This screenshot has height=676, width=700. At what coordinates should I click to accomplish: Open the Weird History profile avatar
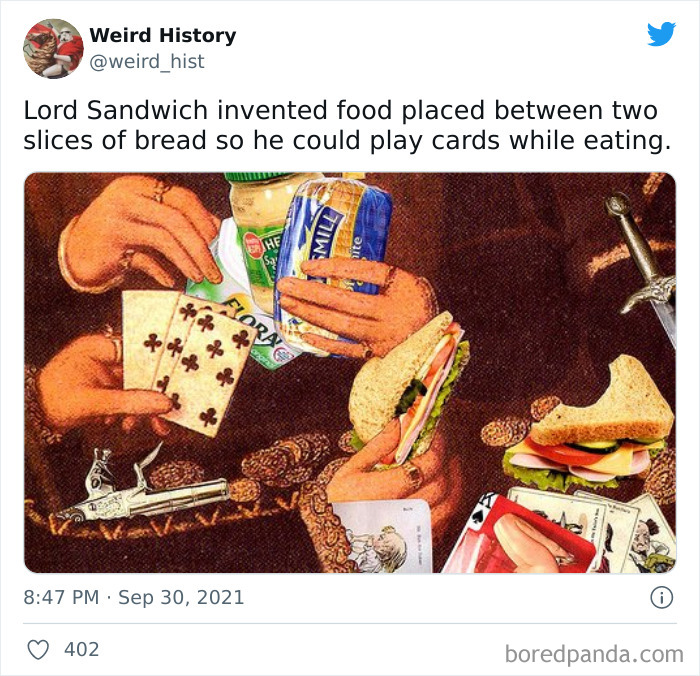click(53, 48)
